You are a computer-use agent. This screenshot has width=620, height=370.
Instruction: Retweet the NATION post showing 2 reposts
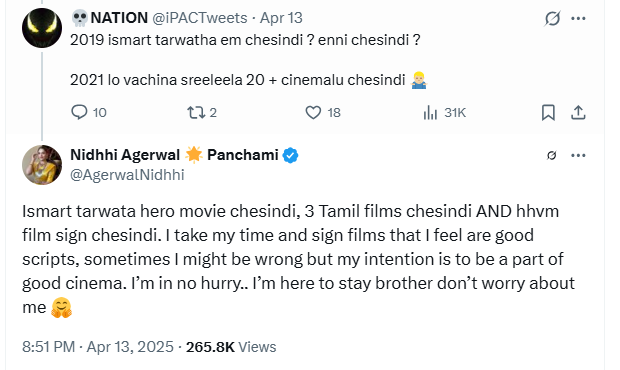tap(196, 113)
